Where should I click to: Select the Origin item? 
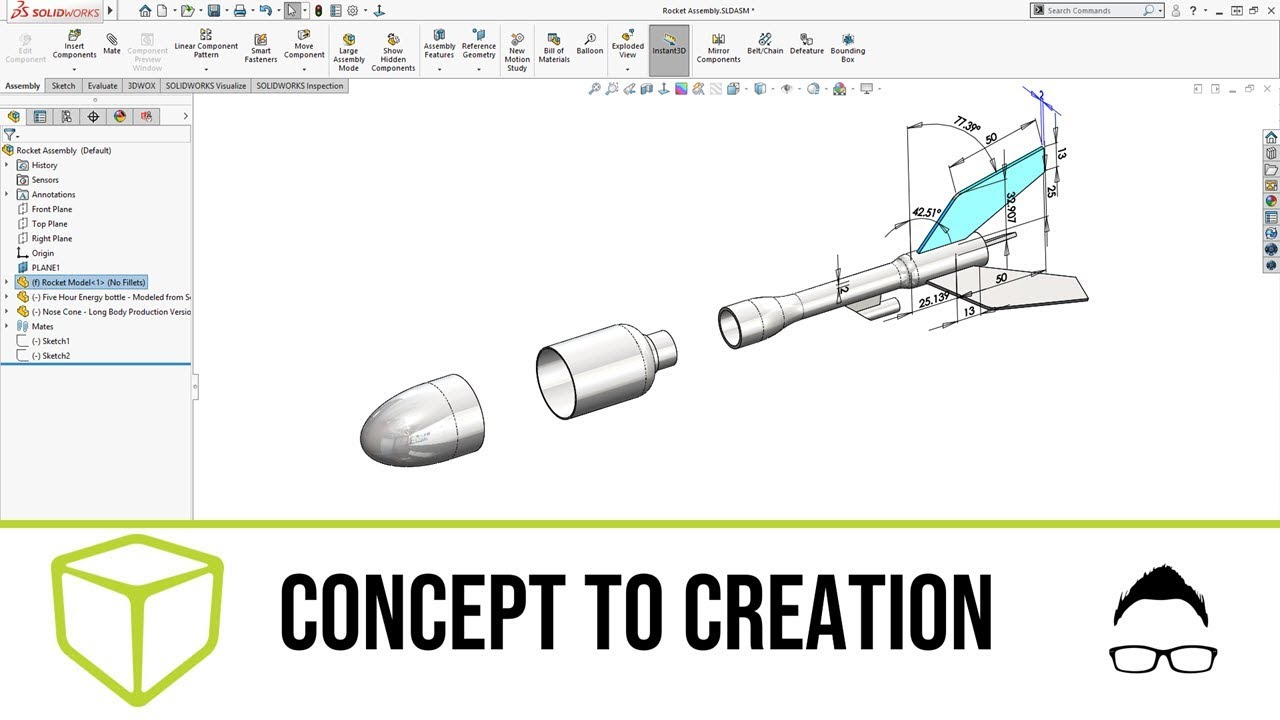click(x=43, y=253)
